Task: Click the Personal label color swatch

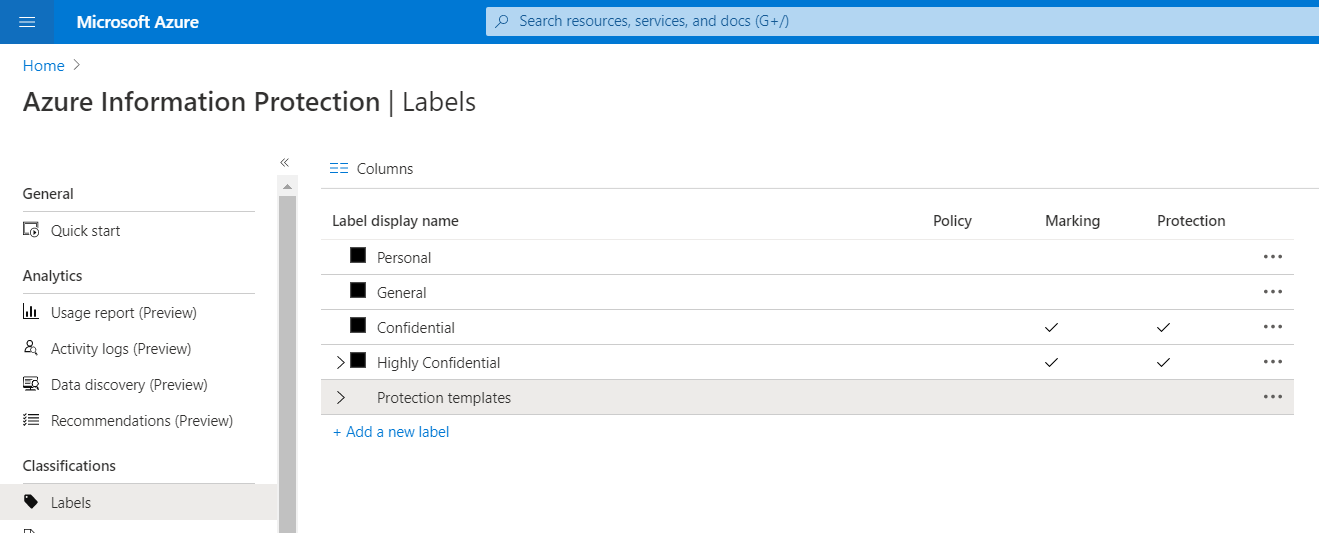Action: (x=358, y=256)
